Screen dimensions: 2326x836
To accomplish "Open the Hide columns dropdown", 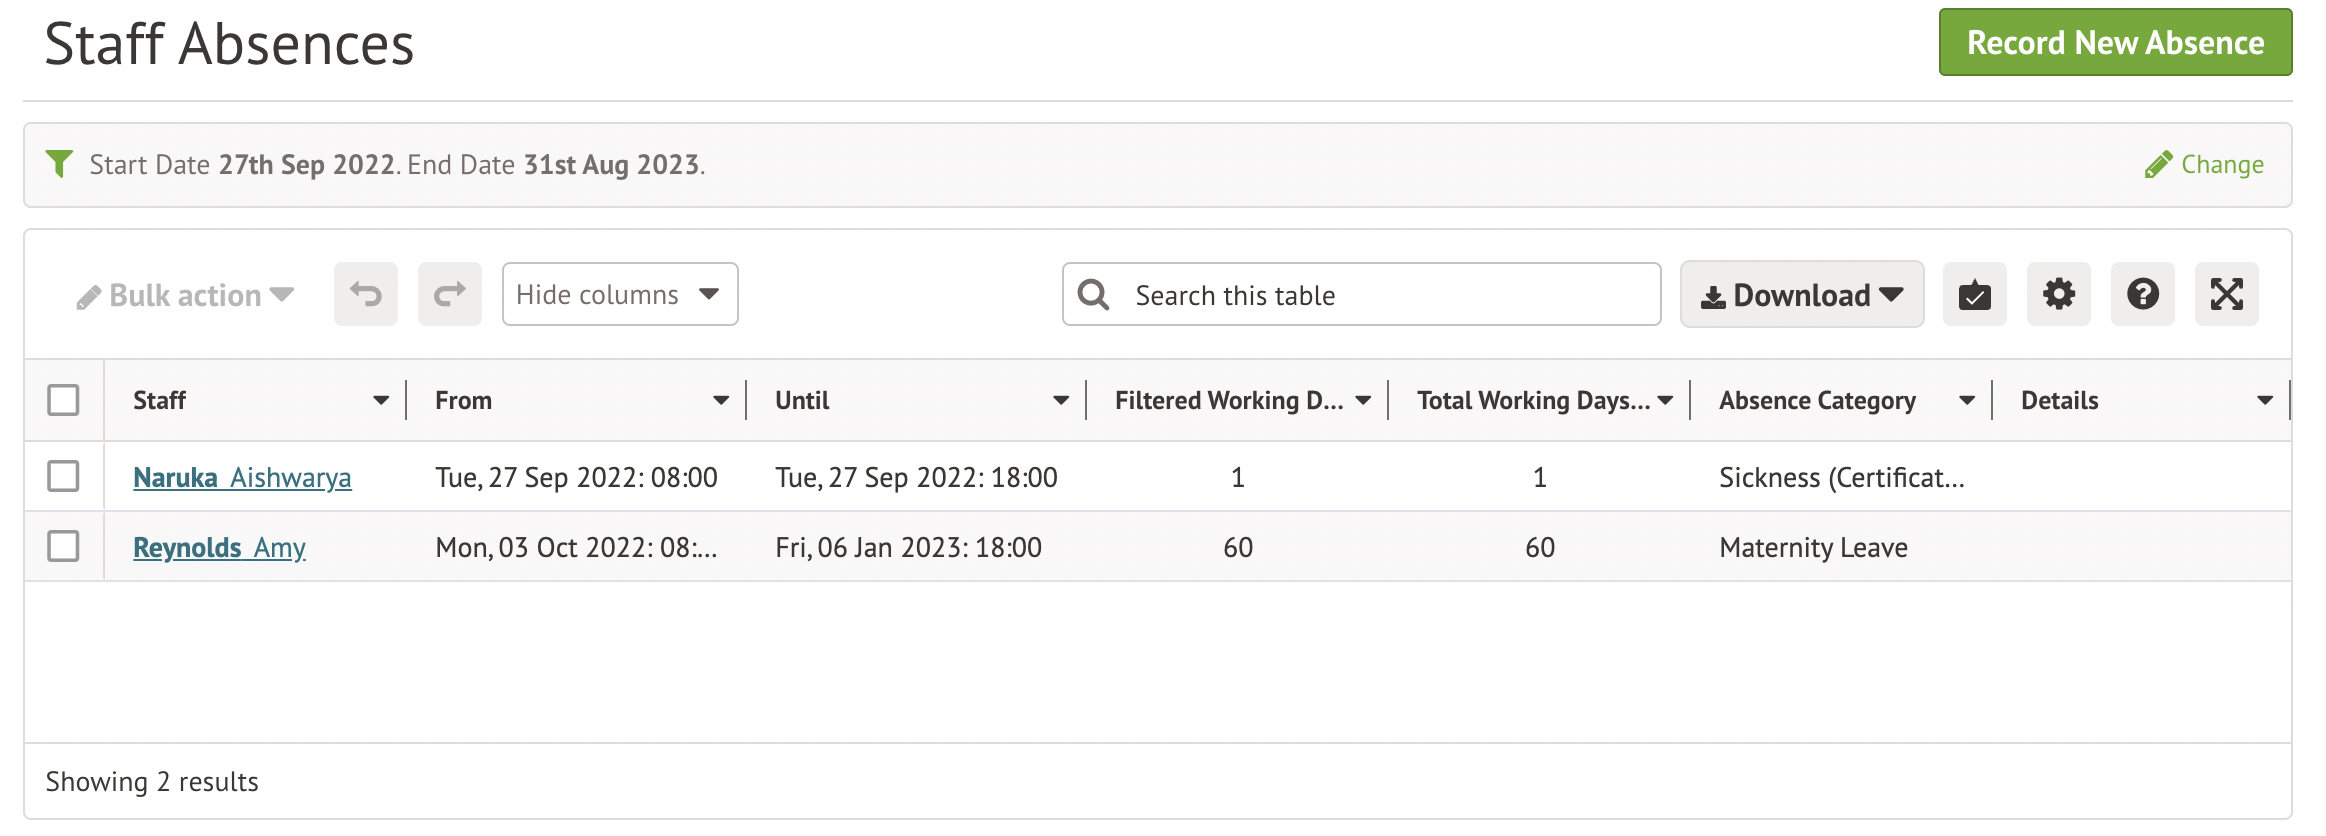I will pos(619,294).
